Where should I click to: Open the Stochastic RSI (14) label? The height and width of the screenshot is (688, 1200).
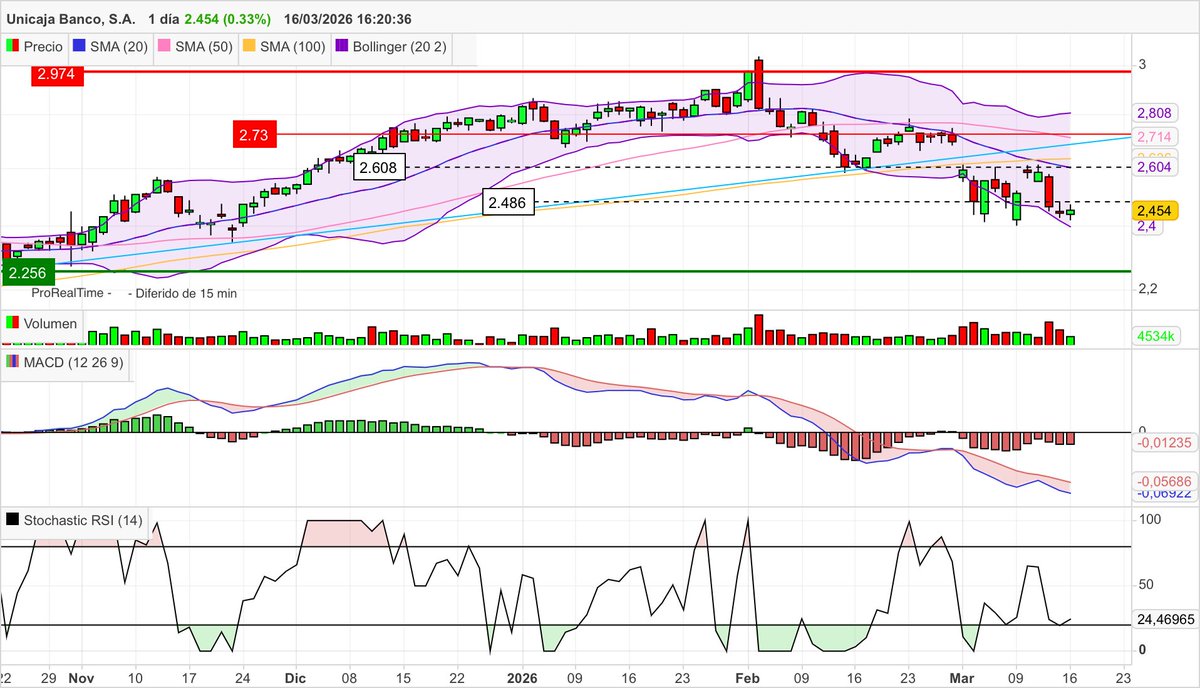click(x=83, y=520)
